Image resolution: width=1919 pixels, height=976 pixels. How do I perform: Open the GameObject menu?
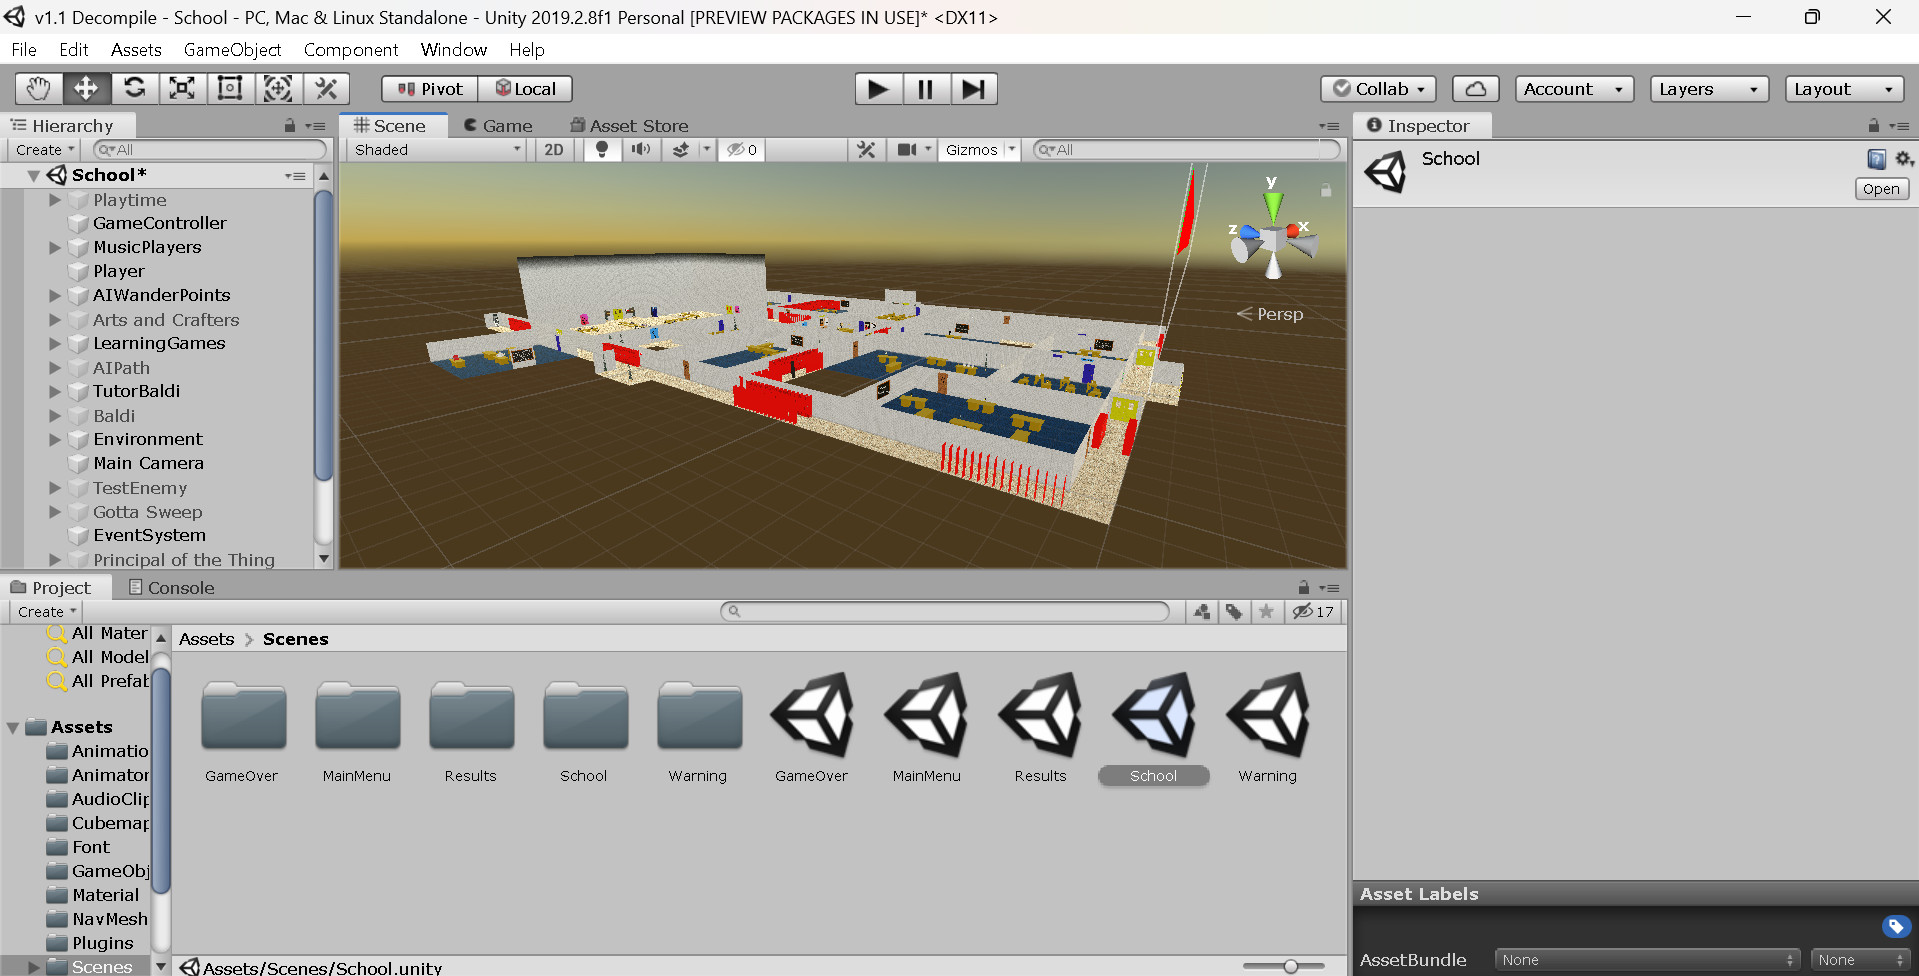pyautogui.click(x=232, y=49)
